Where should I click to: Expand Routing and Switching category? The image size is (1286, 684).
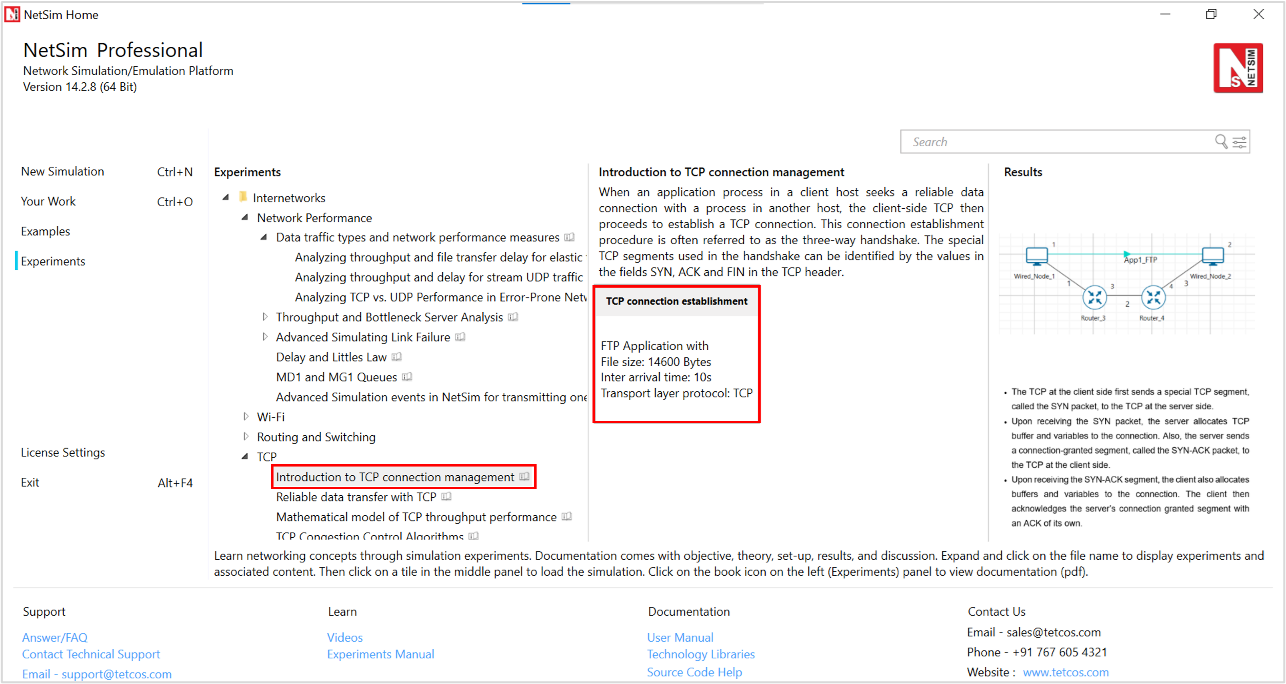tap(246, 437)
